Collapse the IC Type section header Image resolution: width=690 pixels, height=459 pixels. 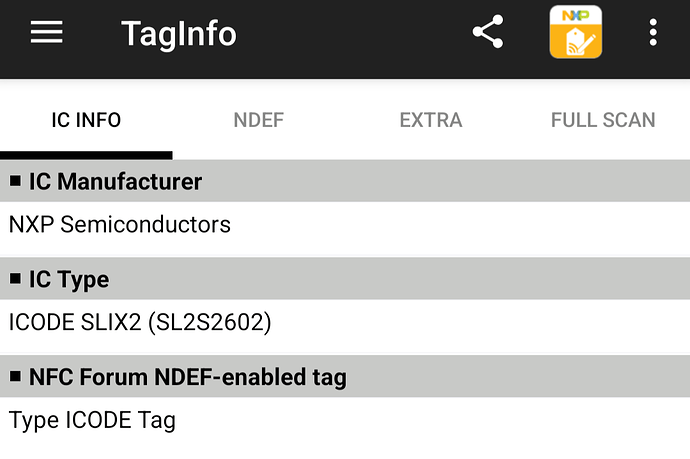(x=345, y=279)
